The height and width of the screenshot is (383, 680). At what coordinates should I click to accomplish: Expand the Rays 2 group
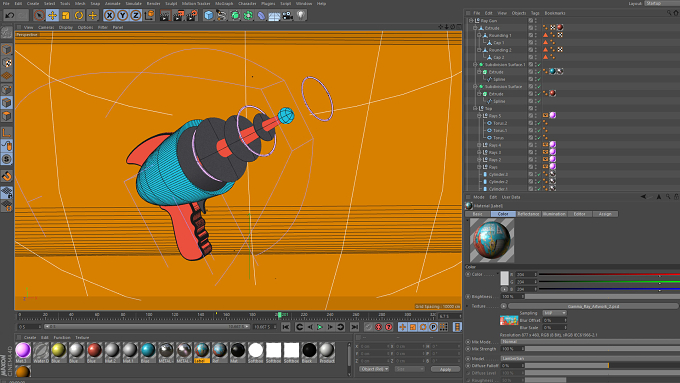coord(479,160)
